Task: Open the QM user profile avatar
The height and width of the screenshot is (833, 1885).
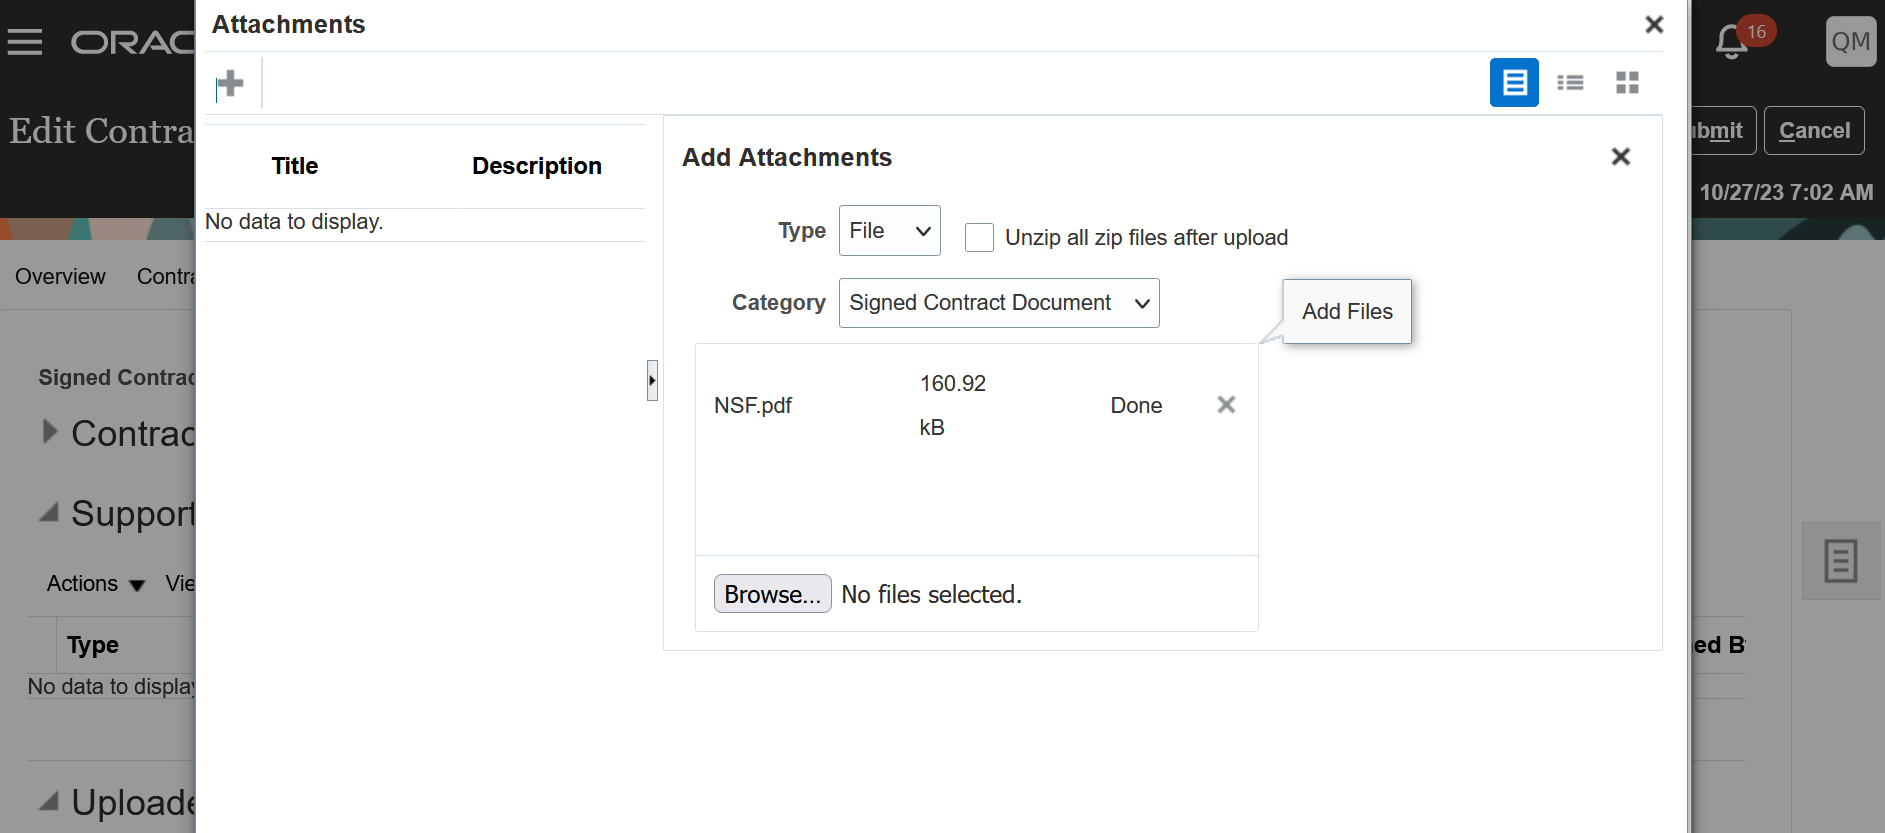Action: click(1850, 42)
